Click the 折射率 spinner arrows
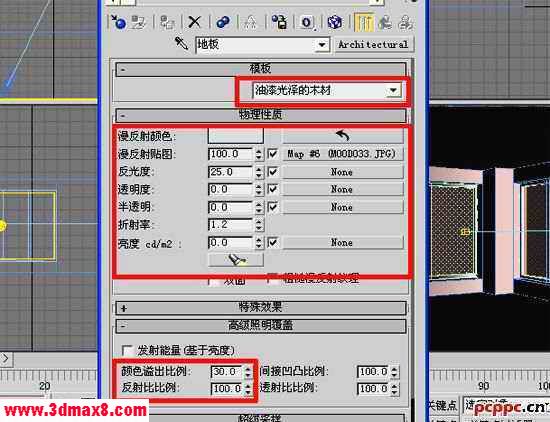Viewport: 550px width, 422px height. point(259,225)
